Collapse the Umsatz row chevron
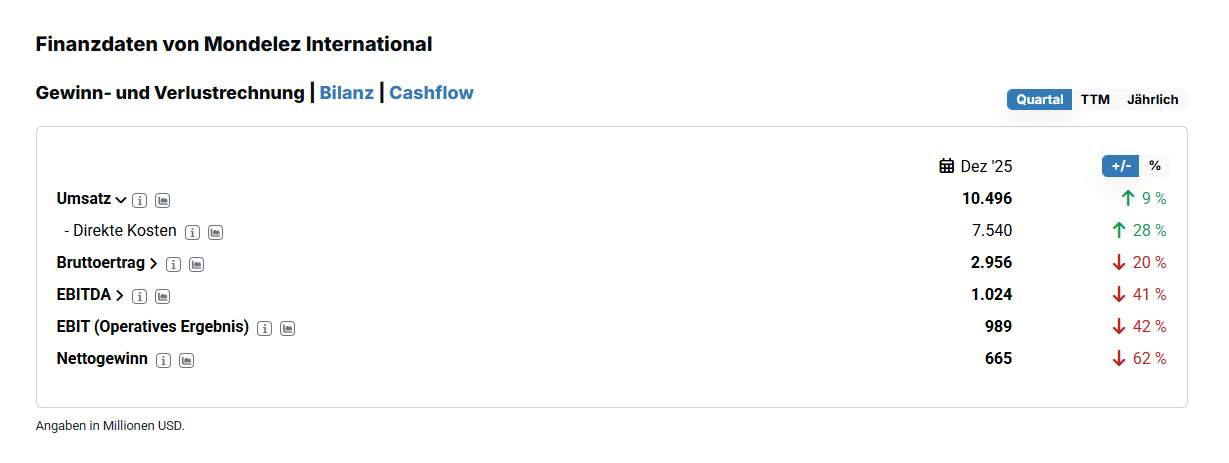1229x463 pixels. [121, 200]
